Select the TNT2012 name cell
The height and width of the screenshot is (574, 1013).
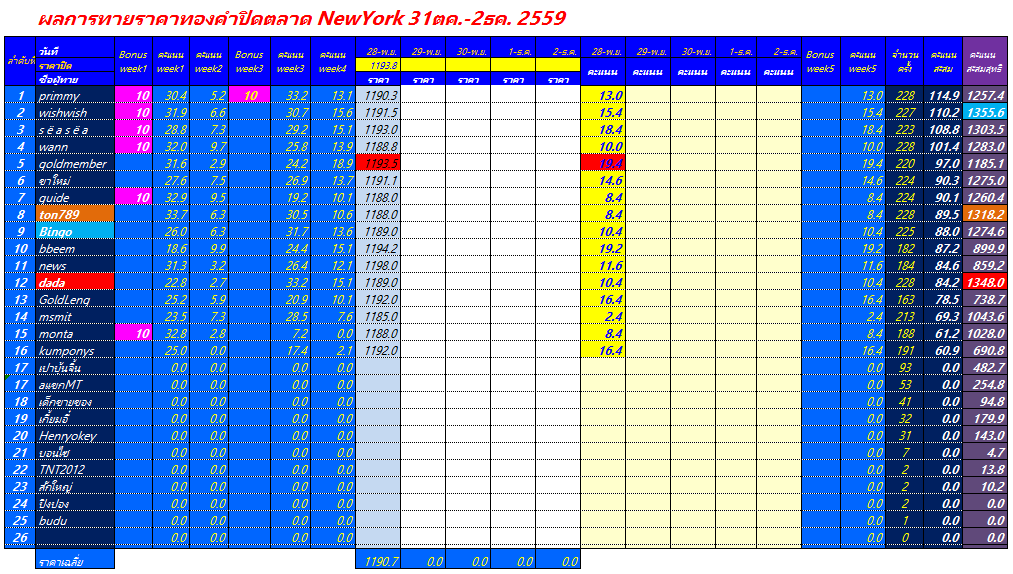pos(75,469)
